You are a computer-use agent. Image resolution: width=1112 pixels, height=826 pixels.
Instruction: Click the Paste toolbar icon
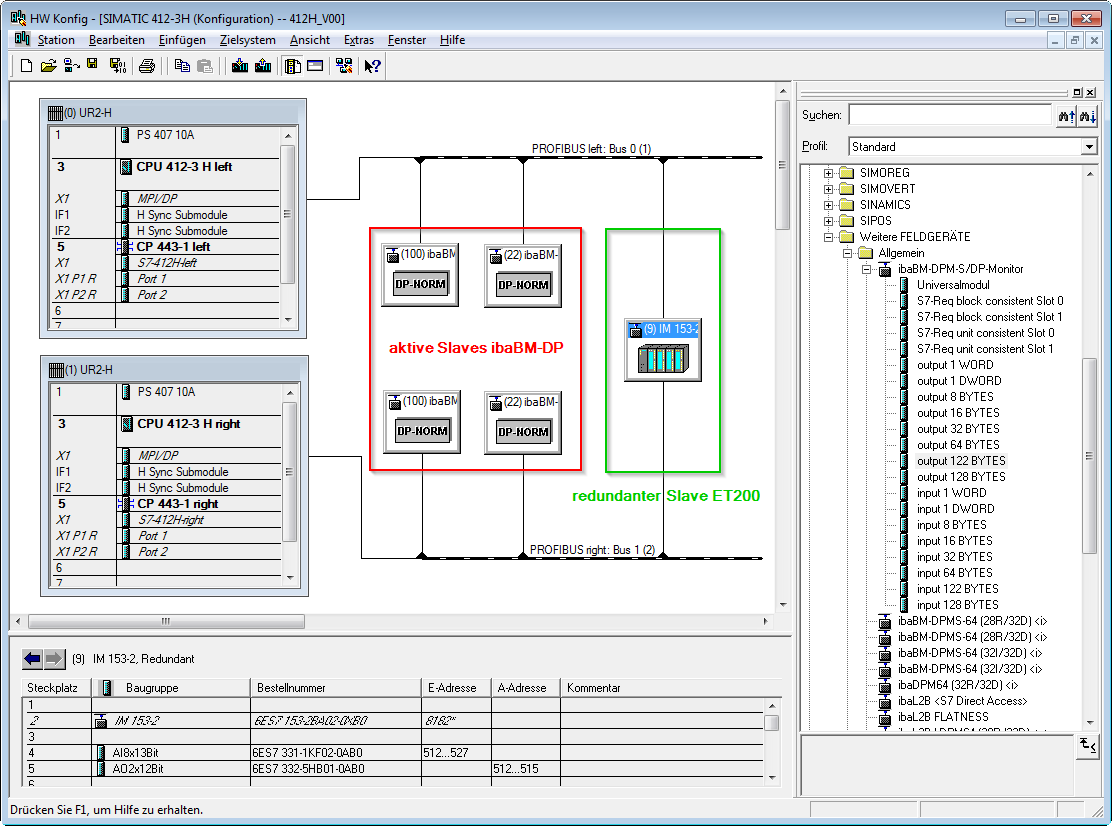205,66
